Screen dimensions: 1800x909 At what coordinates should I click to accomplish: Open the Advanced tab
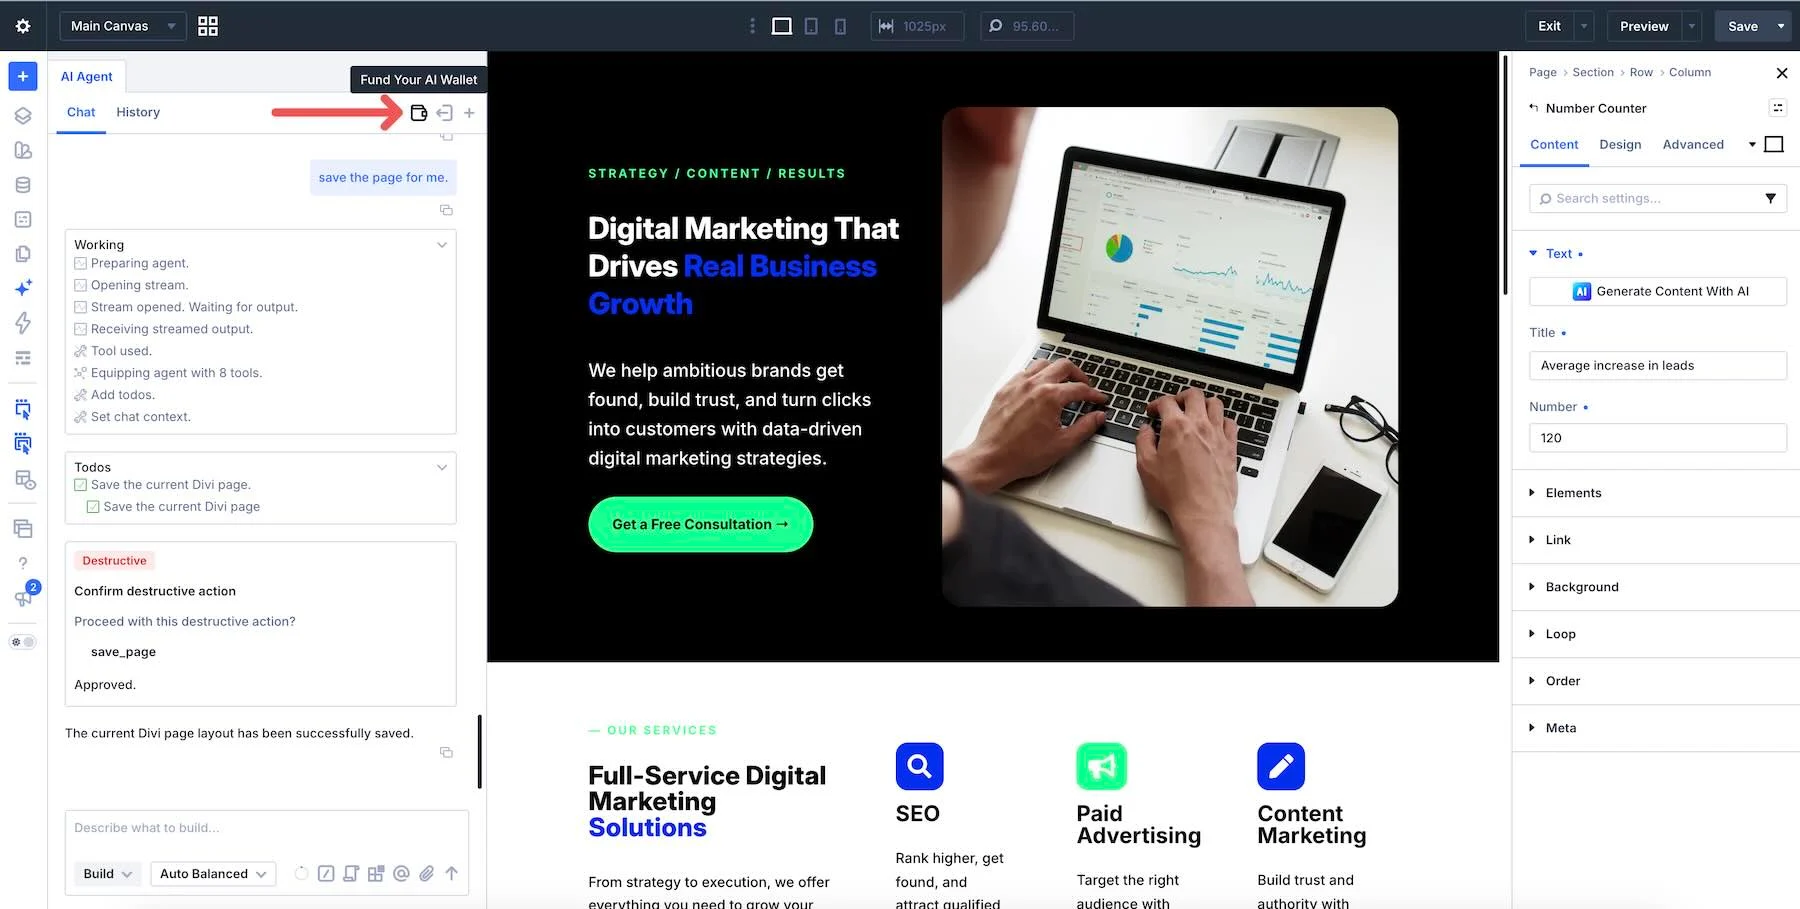1693,144
